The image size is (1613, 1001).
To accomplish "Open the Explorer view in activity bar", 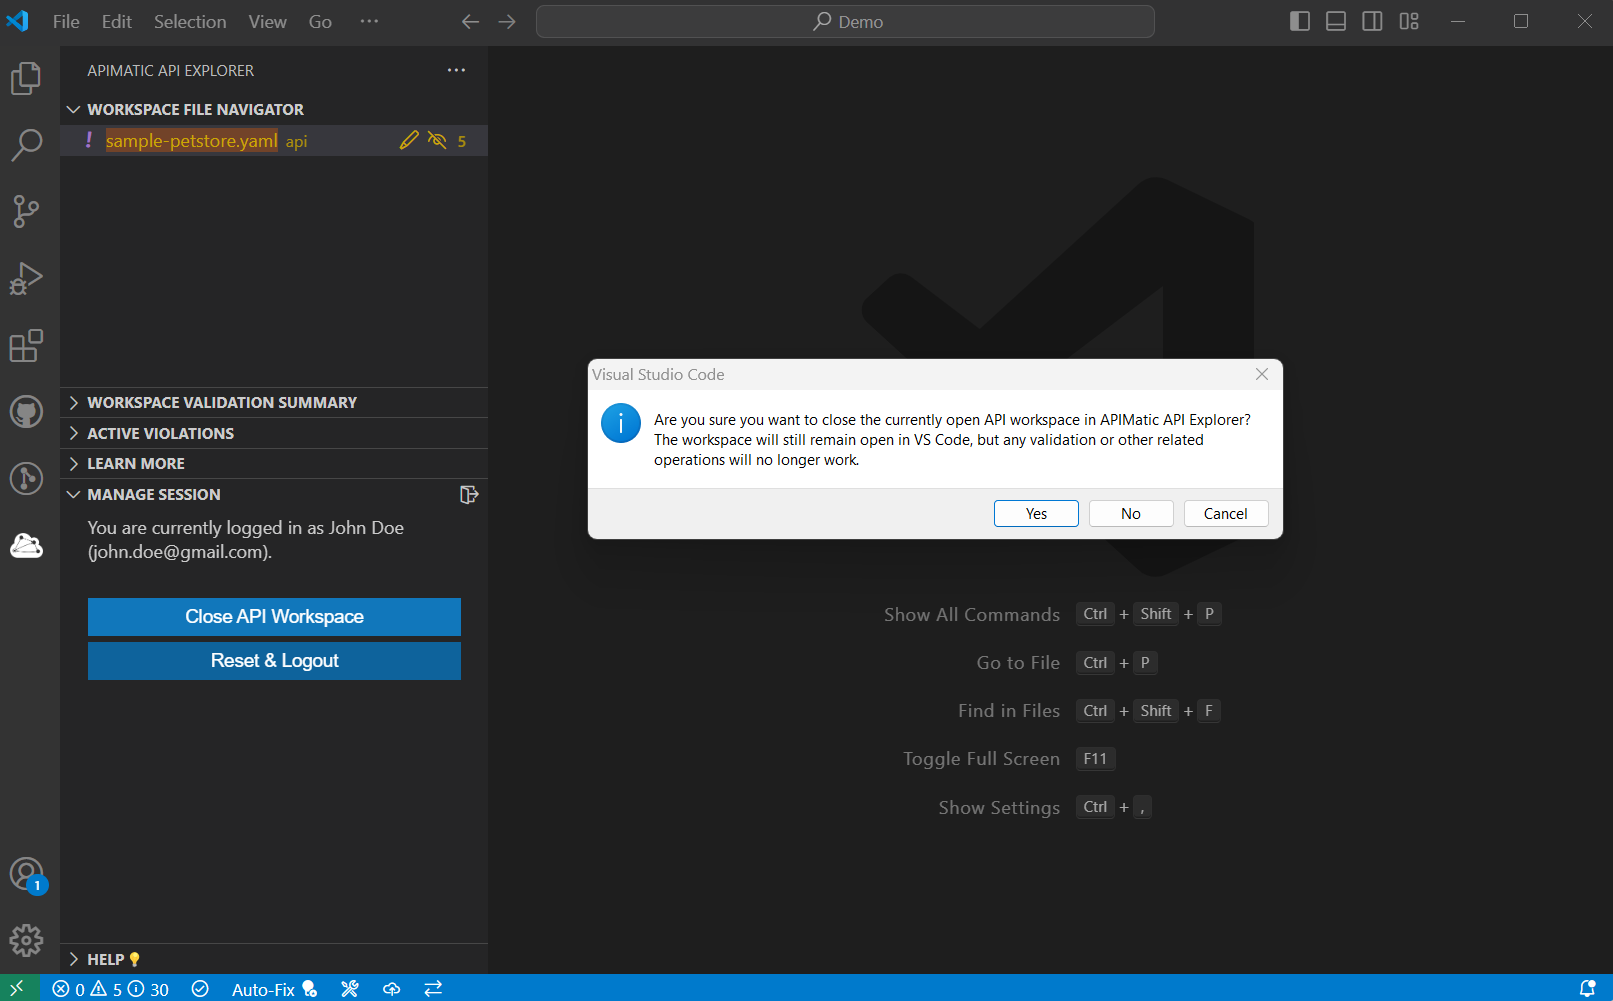I will [x=26, y=78].
